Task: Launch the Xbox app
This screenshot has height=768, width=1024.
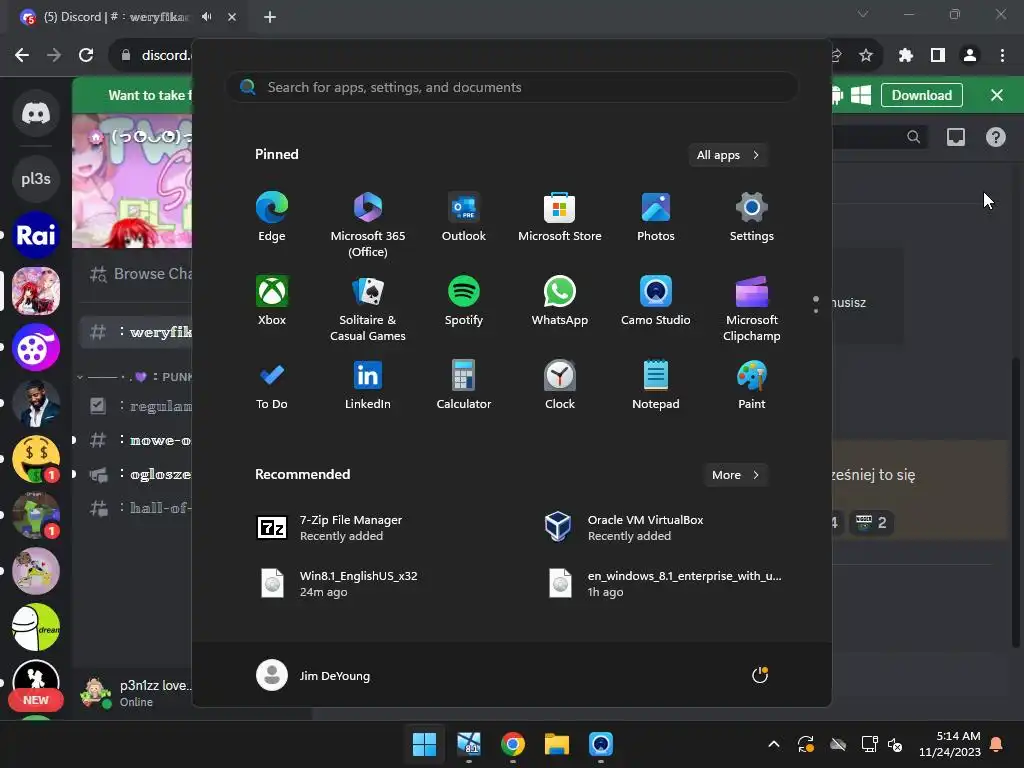Action: [272, 301]
